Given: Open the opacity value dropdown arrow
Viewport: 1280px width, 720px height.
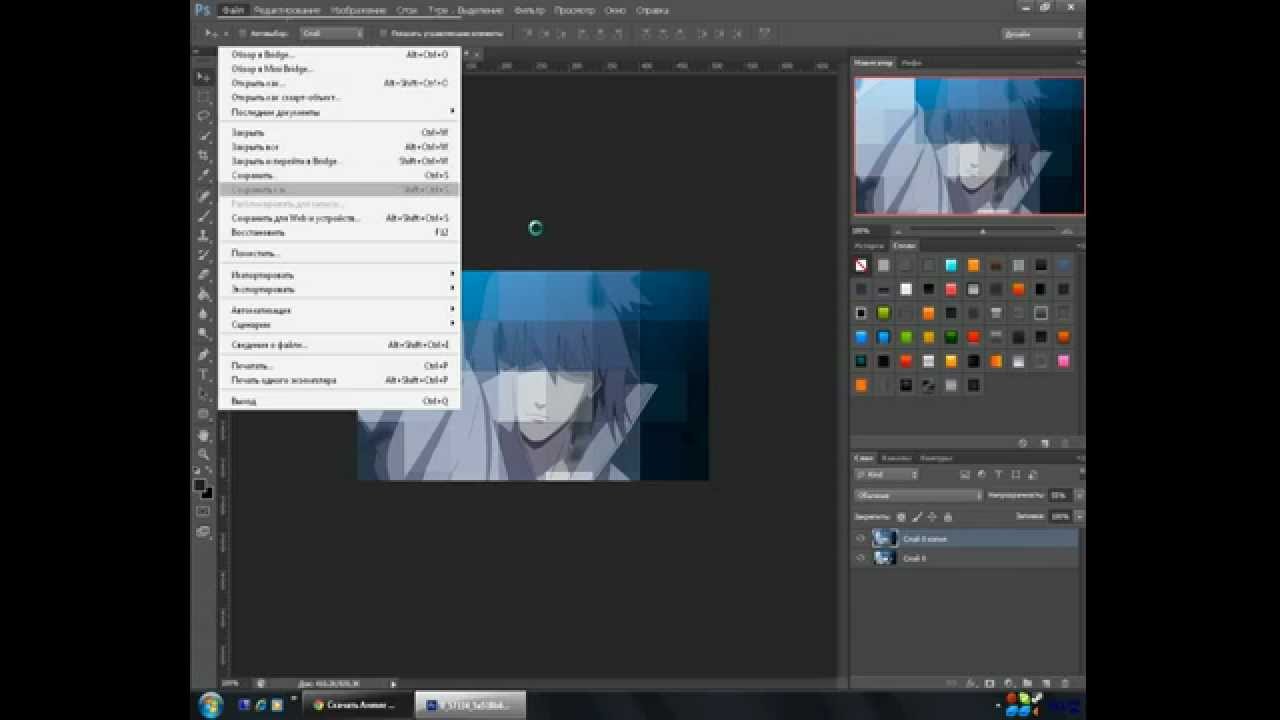Looking at the screenshot, I should click(1077, 495).
